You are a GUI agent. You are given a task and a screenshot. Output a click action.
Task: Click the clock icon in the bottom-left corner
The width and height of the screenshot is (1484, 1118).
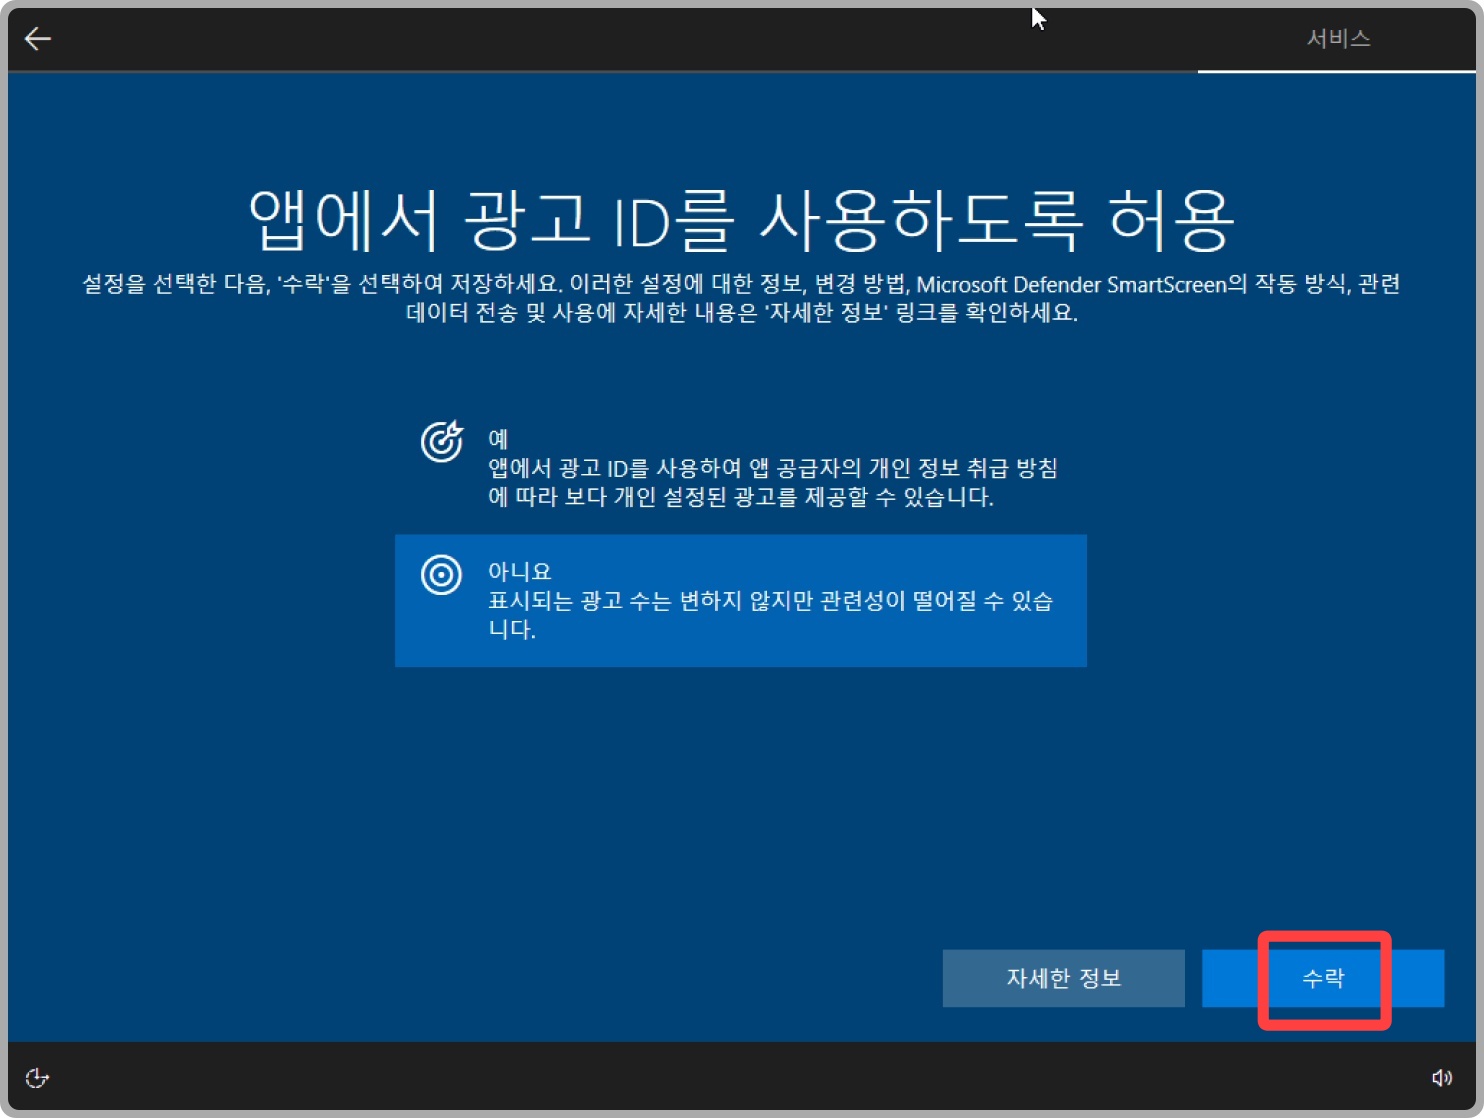(x=36, y=1079)
